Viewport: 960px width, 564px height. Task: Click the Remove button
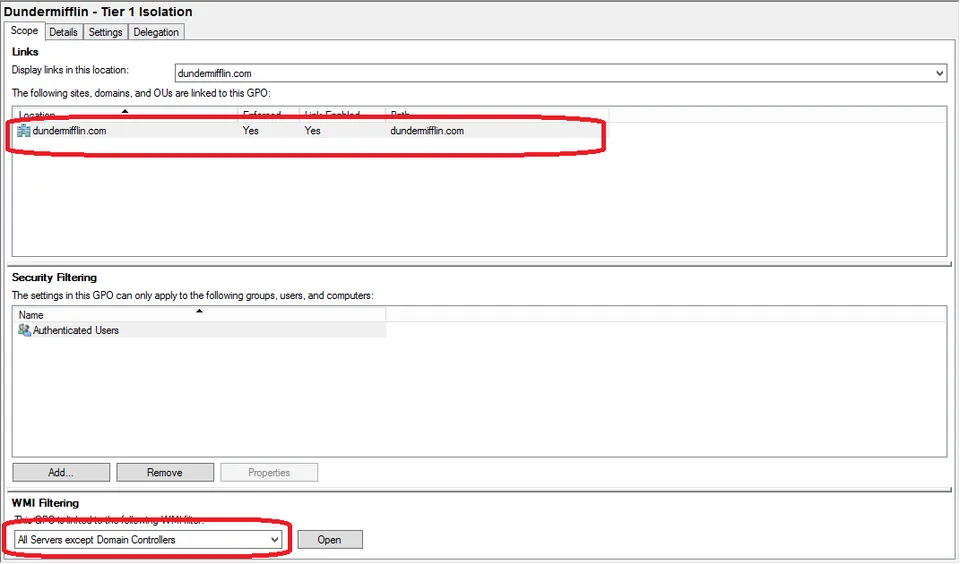[x=165, y=472]
